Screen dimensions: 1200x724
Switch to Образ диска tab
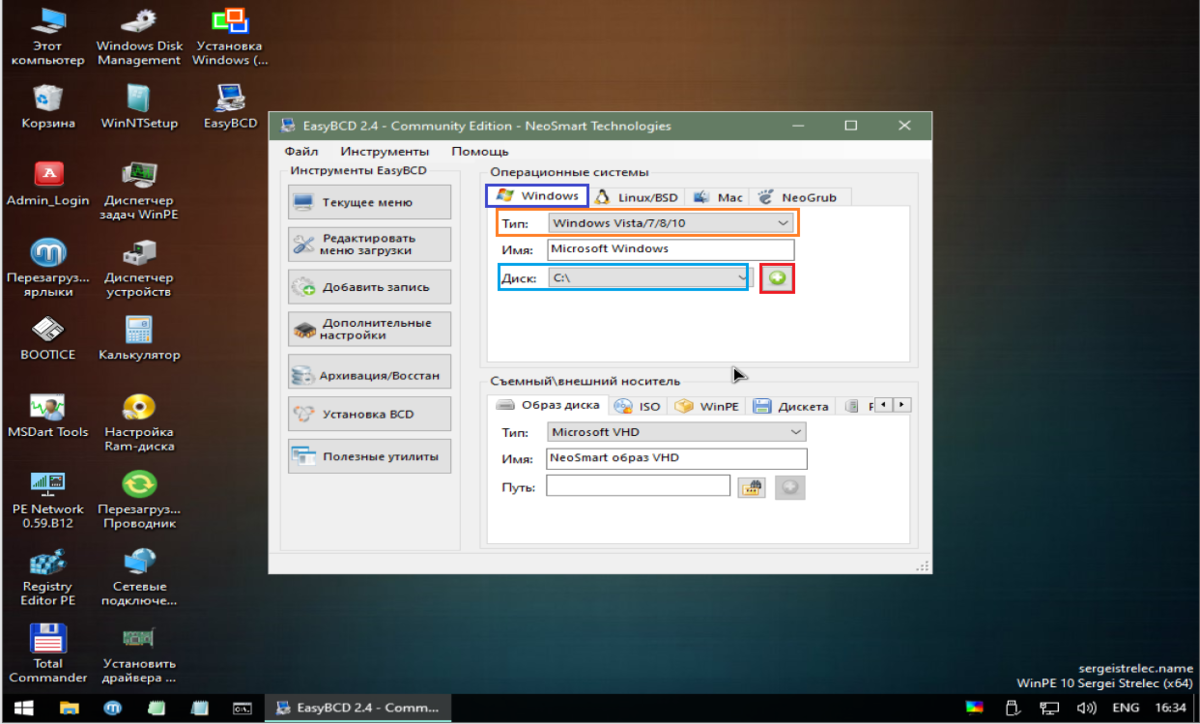coord(548,405)
